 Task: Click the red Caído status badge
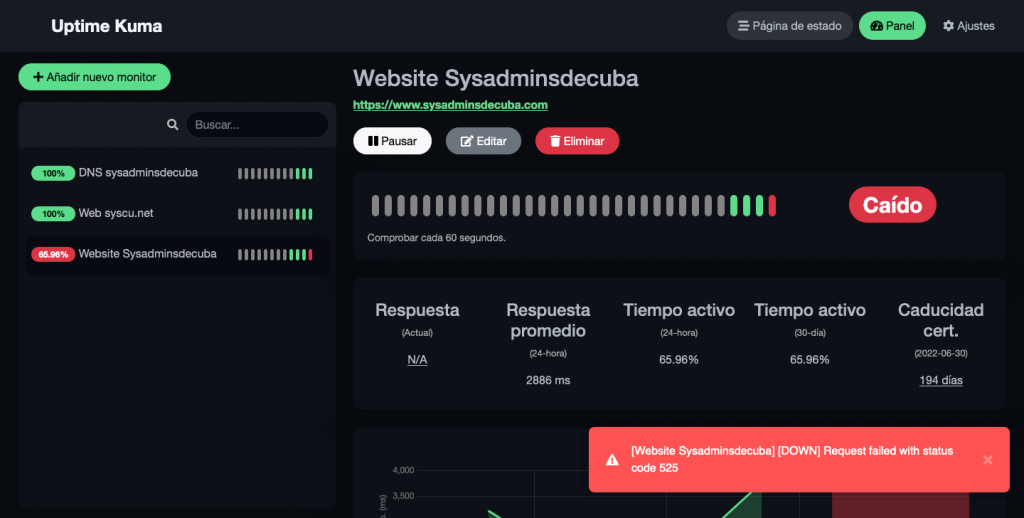tap(892, 205)
